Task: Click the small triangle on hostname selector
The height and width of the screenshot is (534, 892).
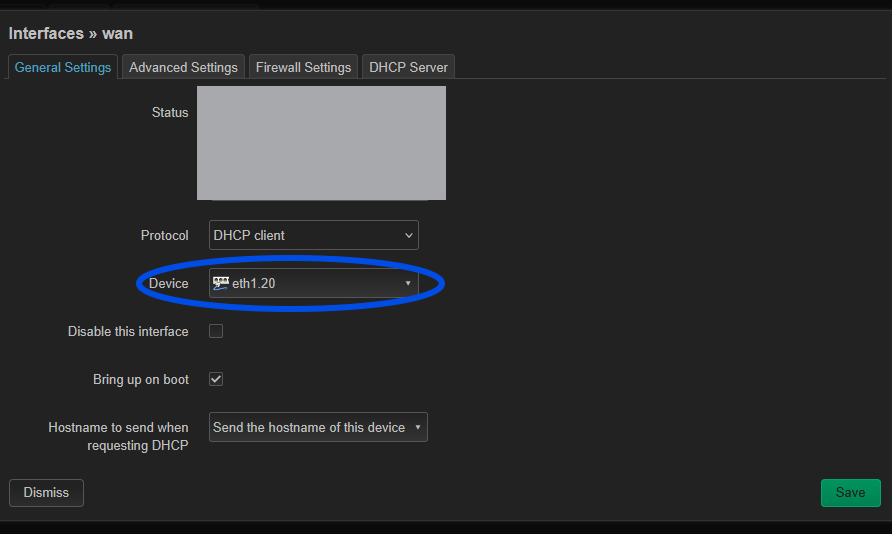Action: pos(418,427)
